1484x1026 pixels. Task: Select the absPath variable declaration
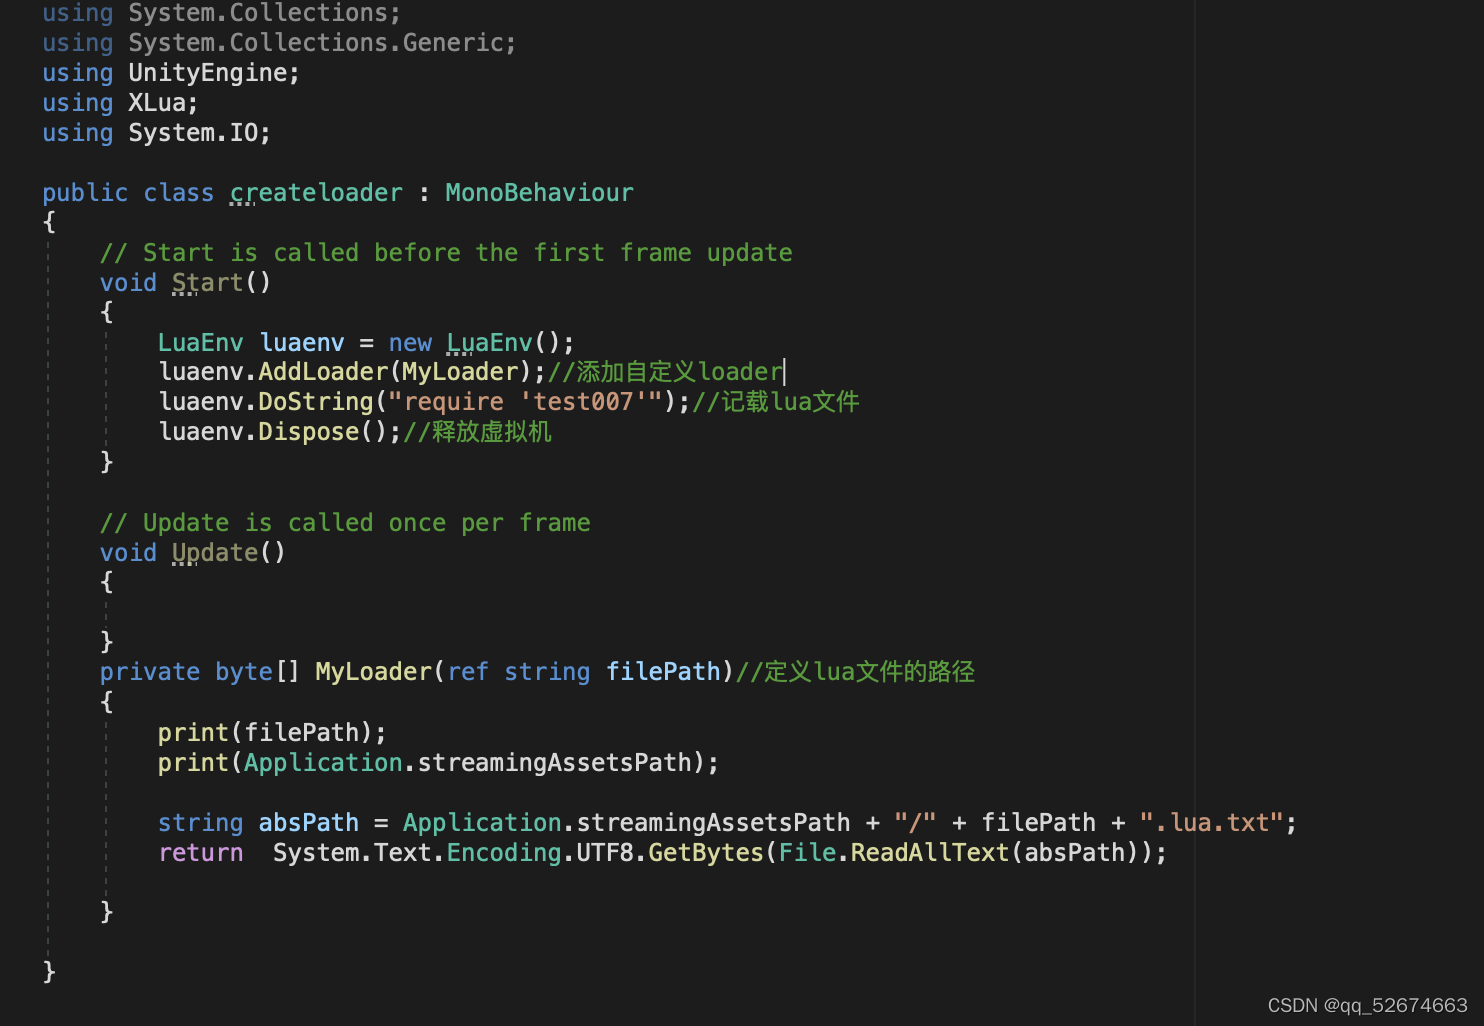[x=308, y=822]
